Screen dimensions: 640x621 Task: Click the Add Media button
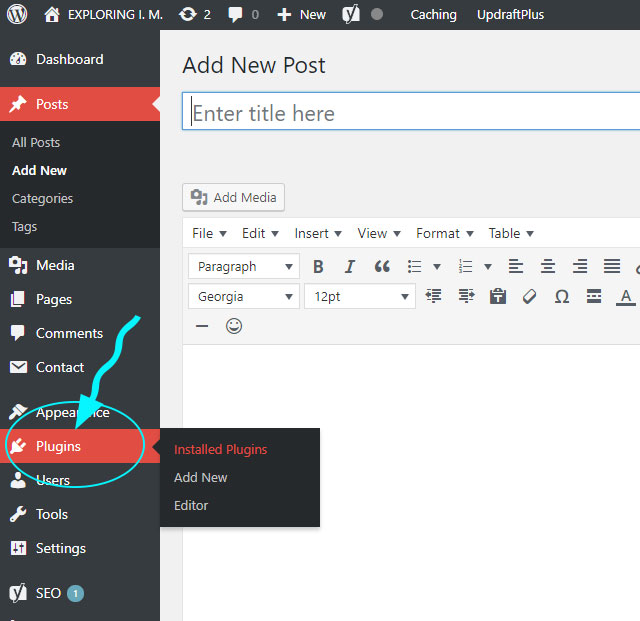pos(233,197)
